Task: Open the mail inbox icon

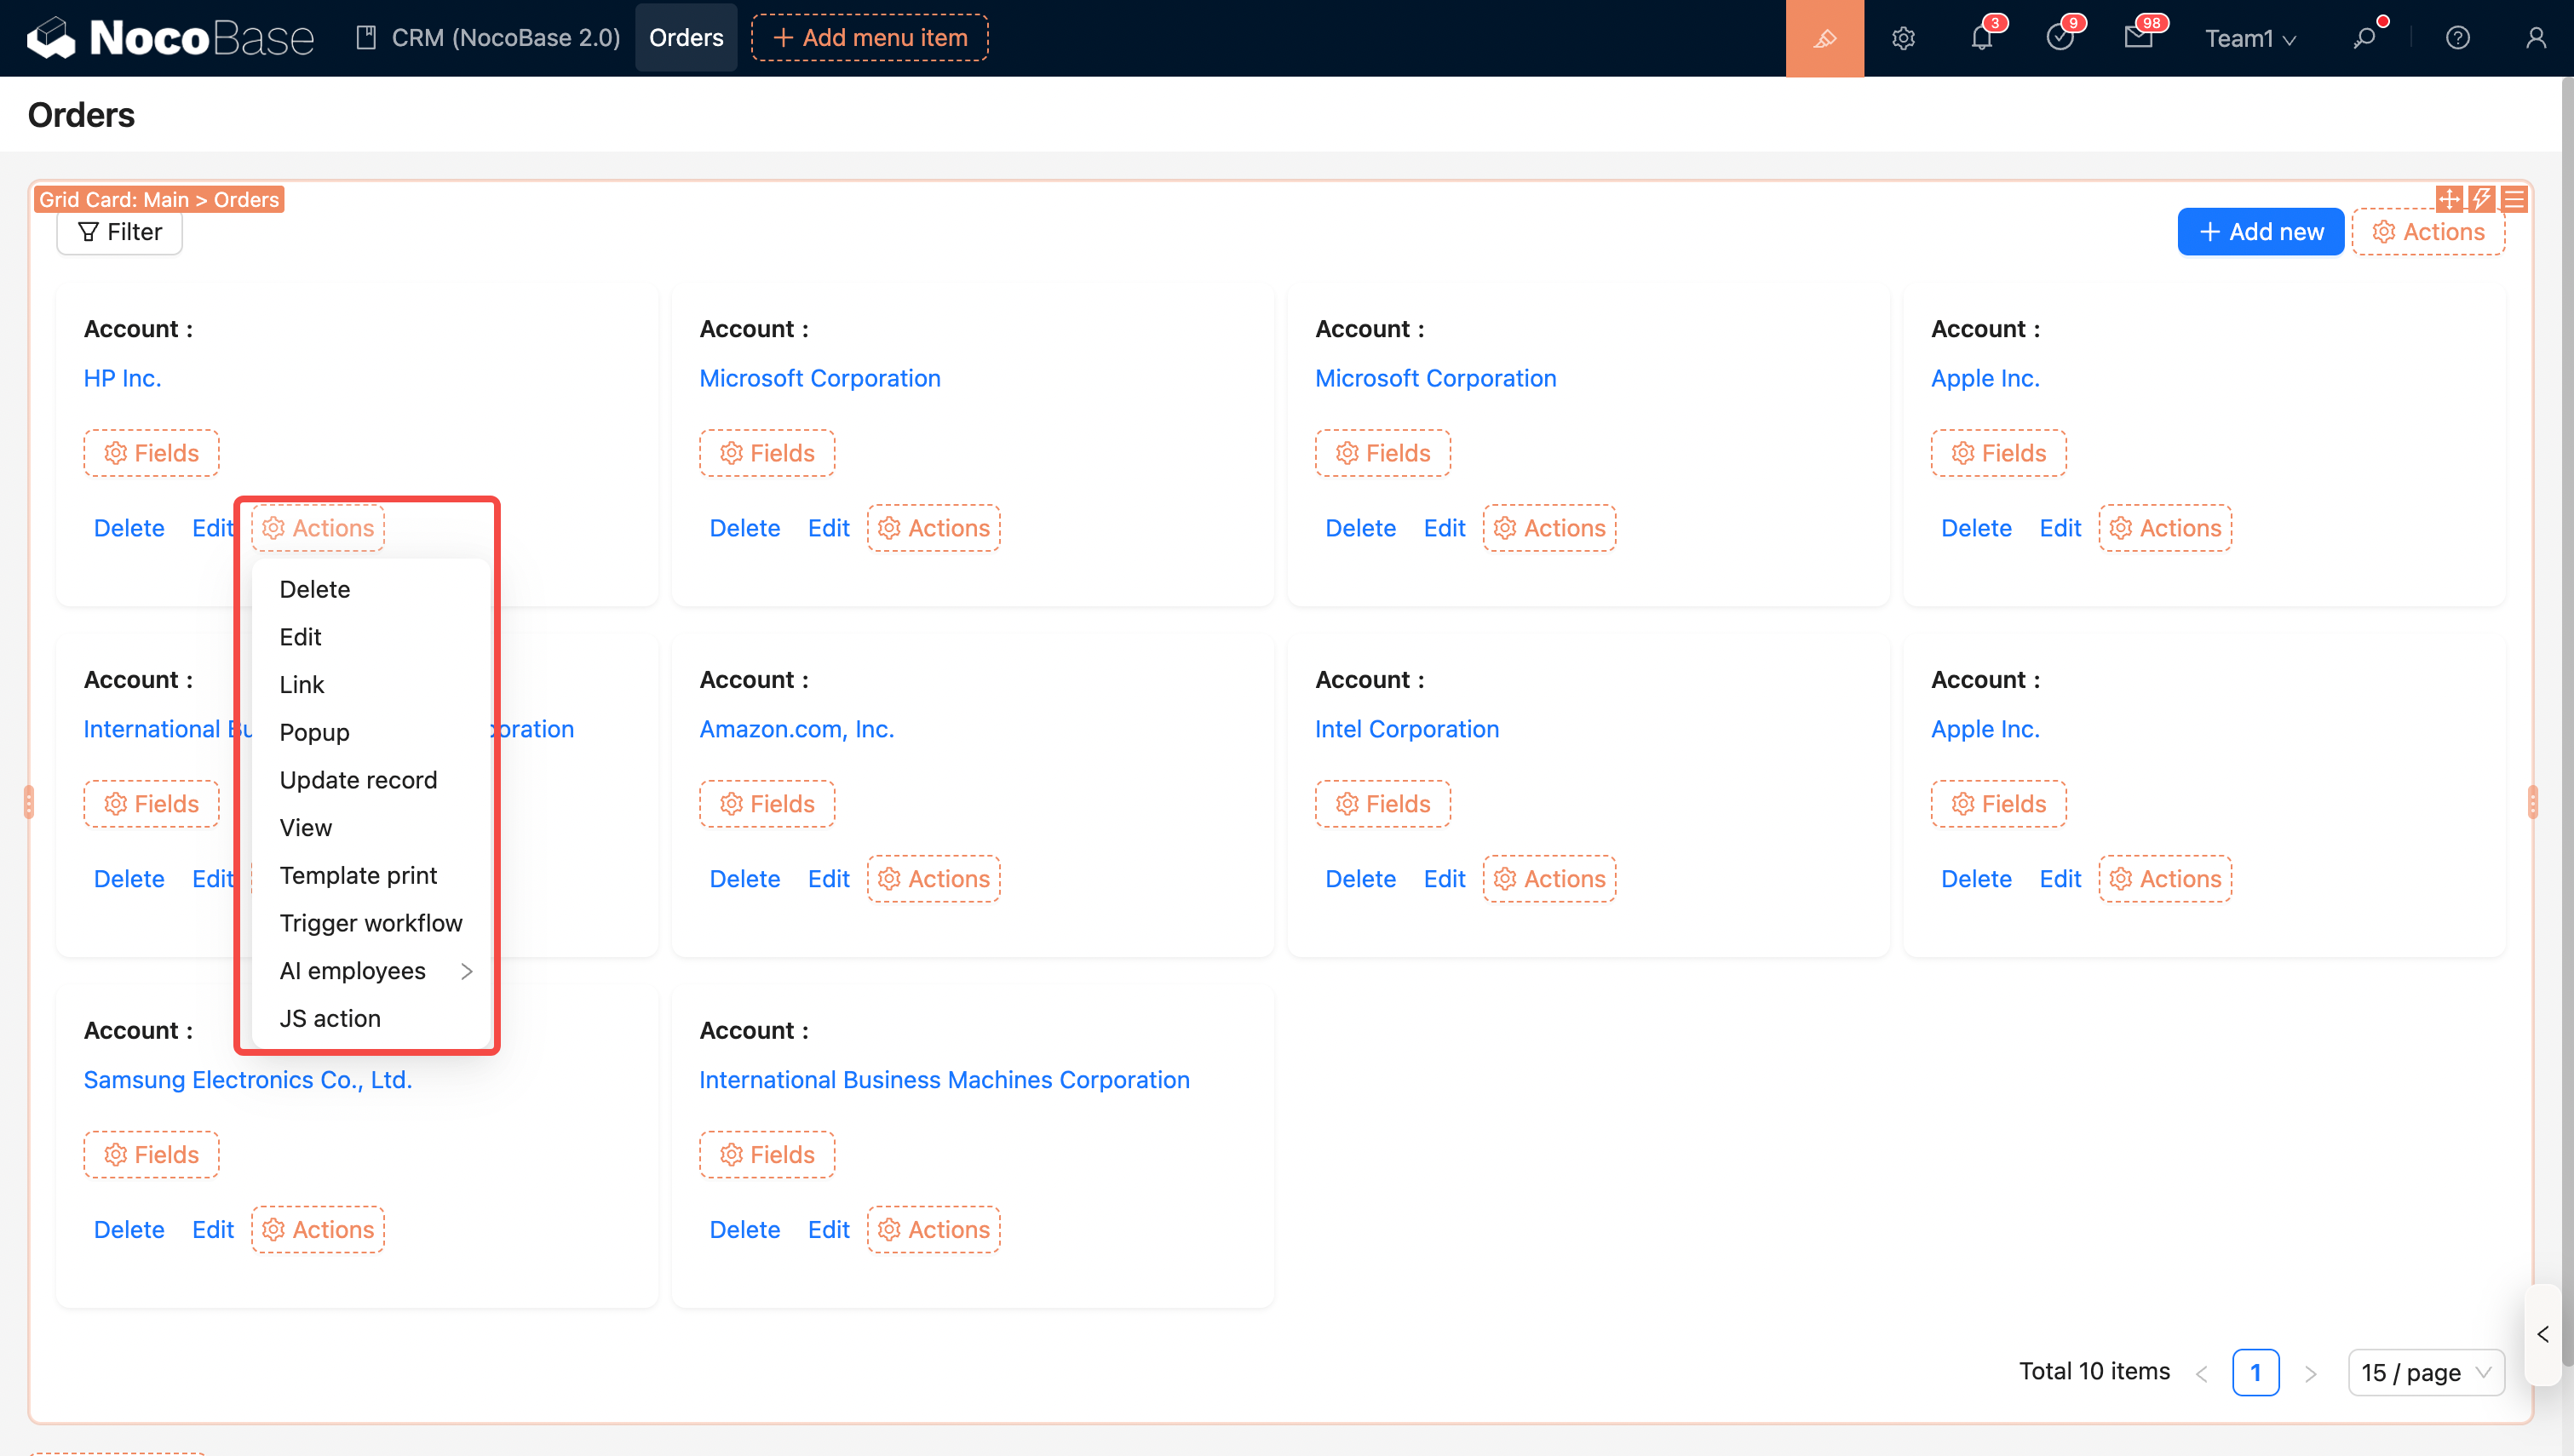Action: tap(2138, 38)
